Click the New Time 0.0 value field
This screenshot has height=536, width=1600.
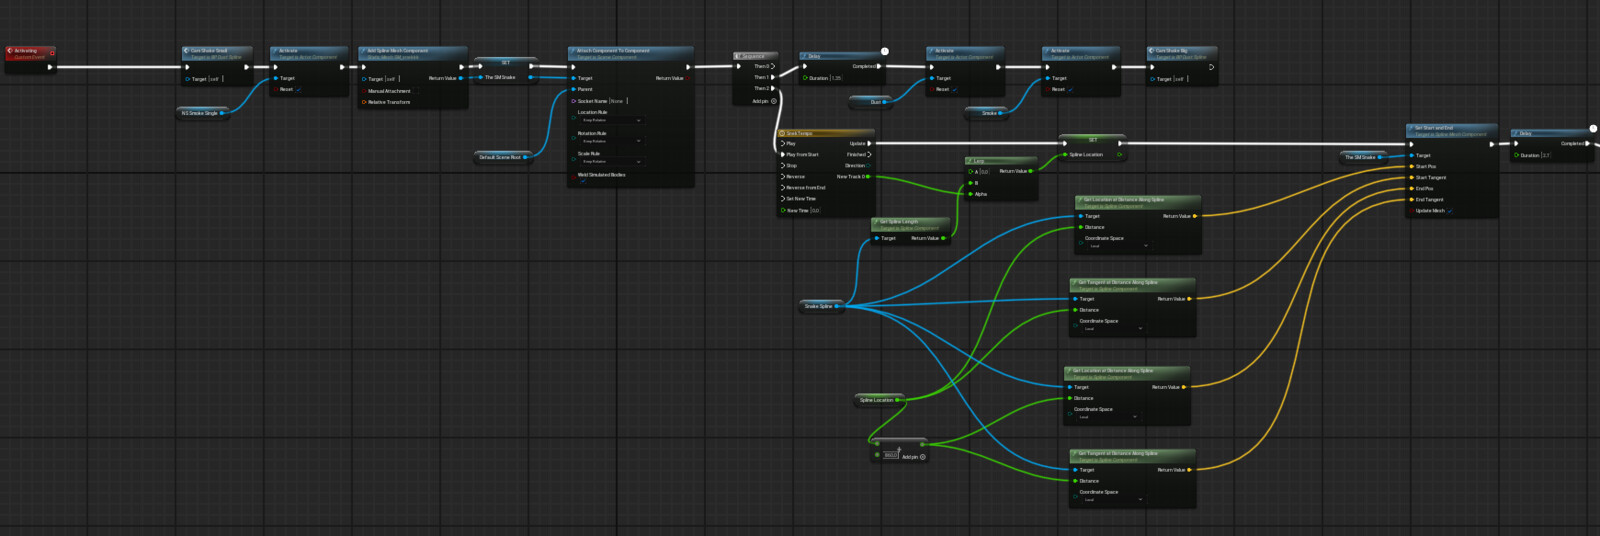[x=815, y=210]
